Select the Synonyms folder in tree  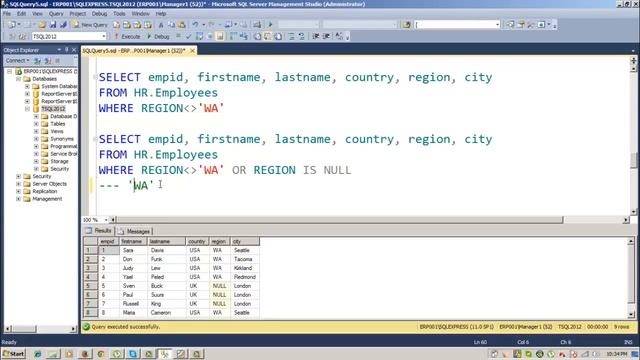tap(62, 139)
